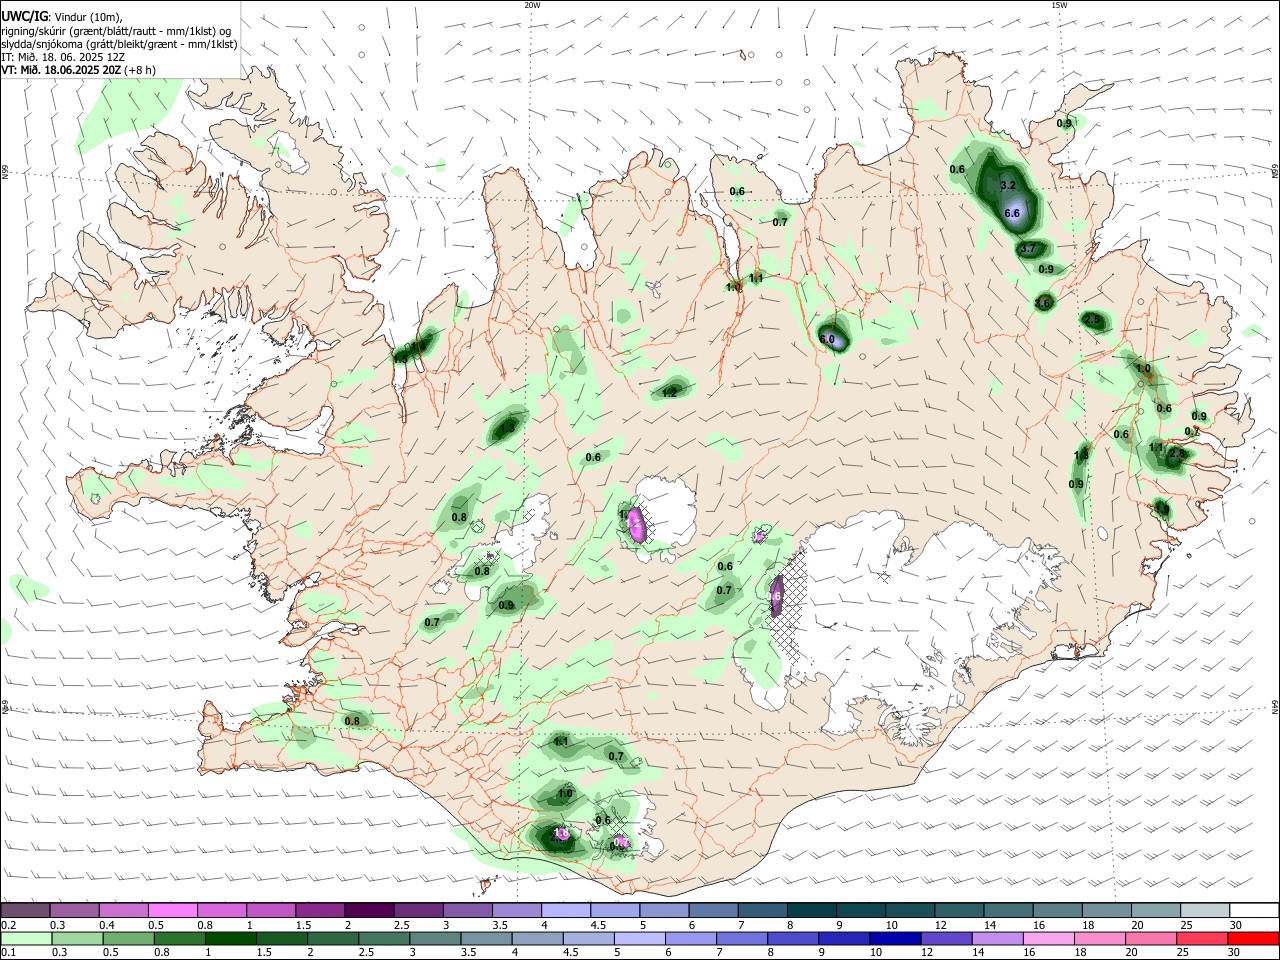This screenshot has width=1280, height=960.
Task: Click the darkest green swatch between 1 and 1.5
Action: pos(231,938)
